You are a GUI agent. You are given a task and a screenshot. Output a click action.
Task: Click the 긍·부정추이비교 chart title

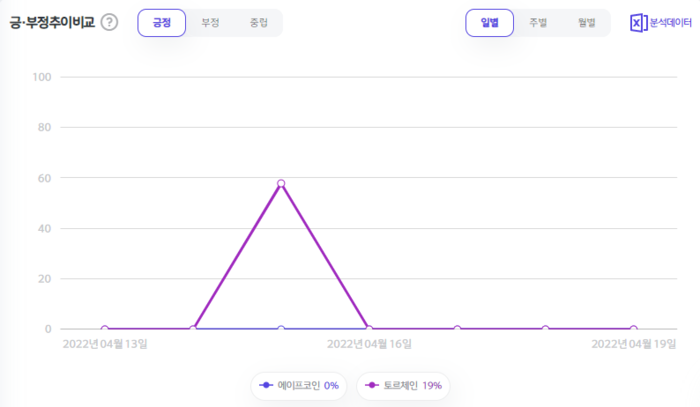(52, 23)
